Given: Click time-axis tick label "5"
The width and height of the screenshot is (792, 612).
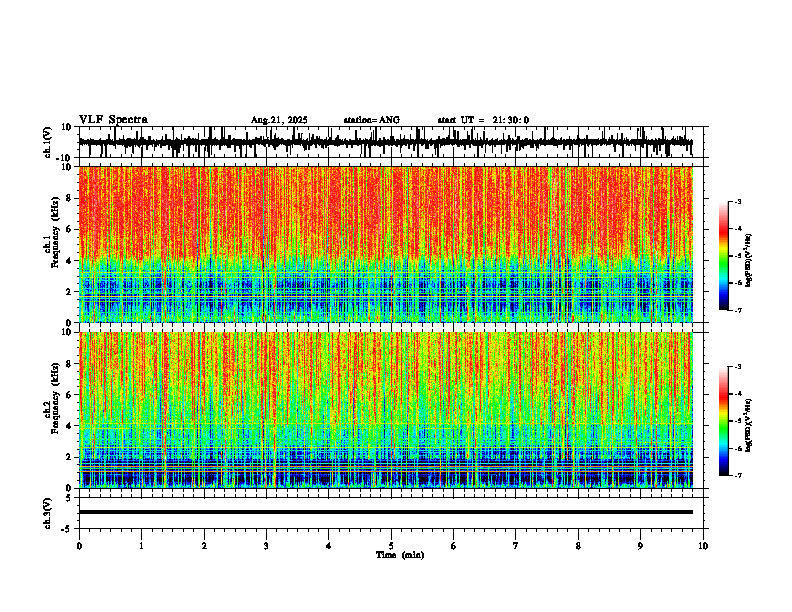Looking at the screenshot, I should [391, 546].
